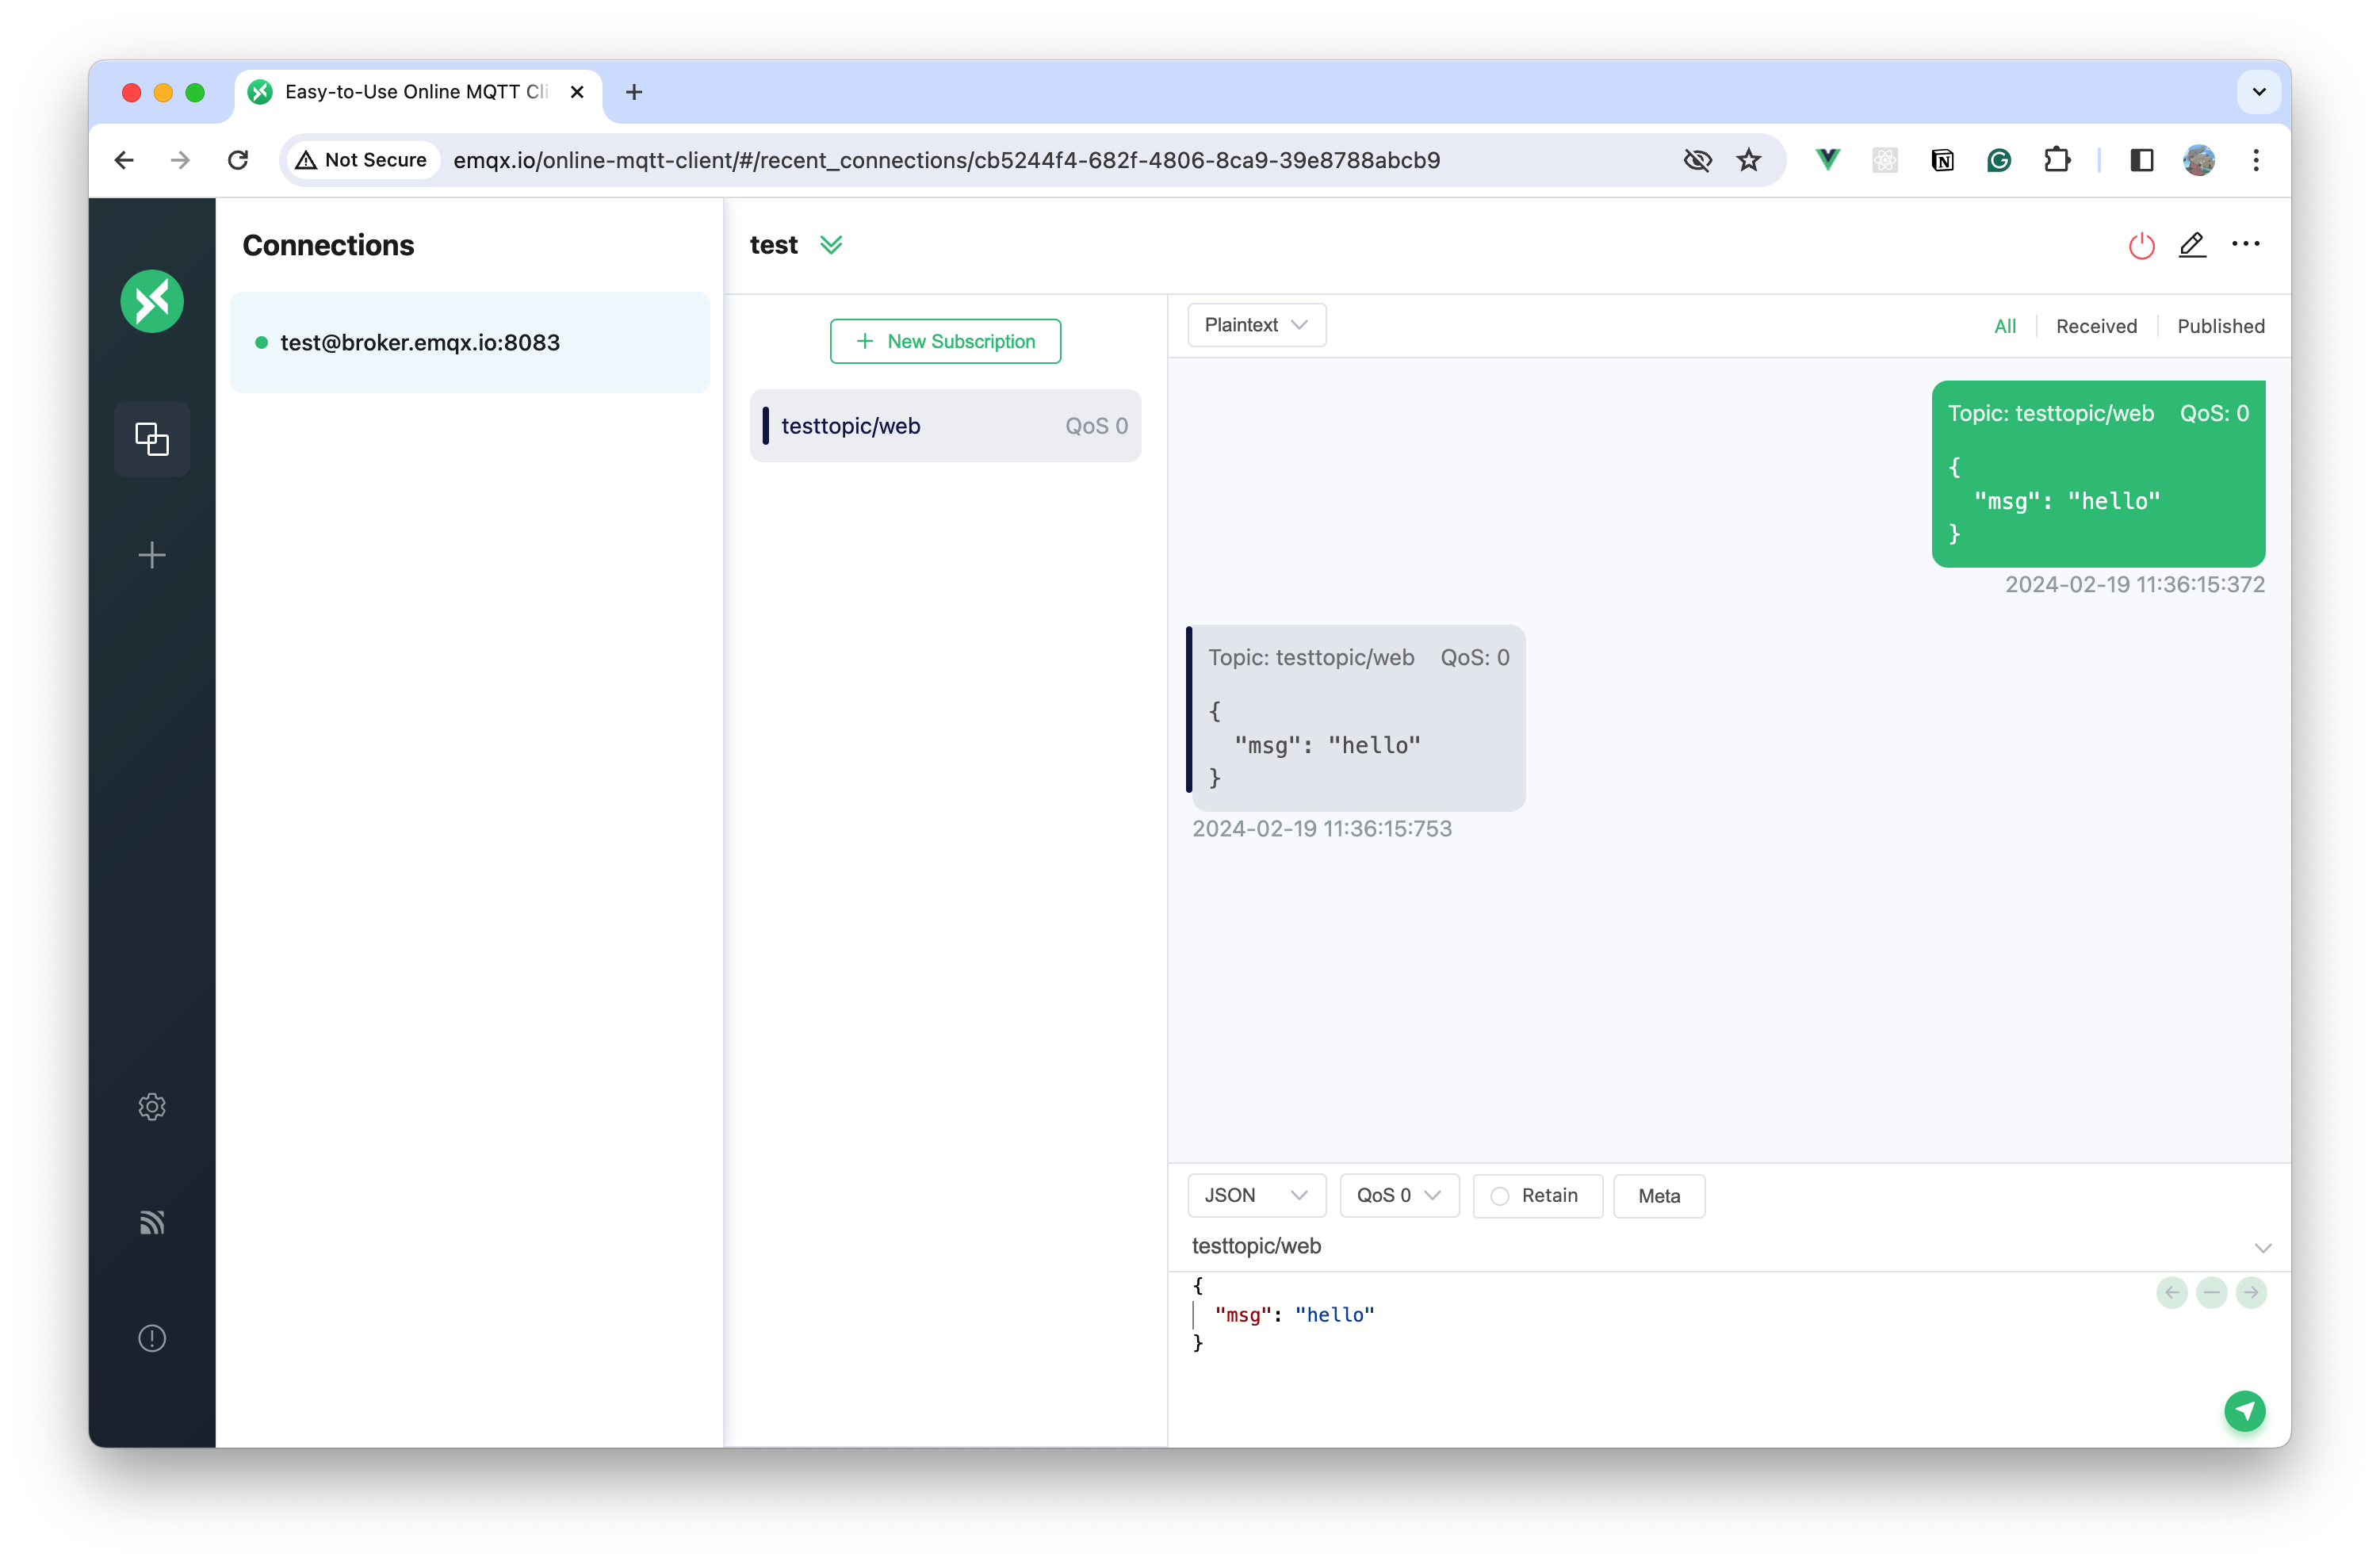Click the settings gear icon in sidebar
Viewport: 2380px width, 1565px height.
pos(152,1106)
